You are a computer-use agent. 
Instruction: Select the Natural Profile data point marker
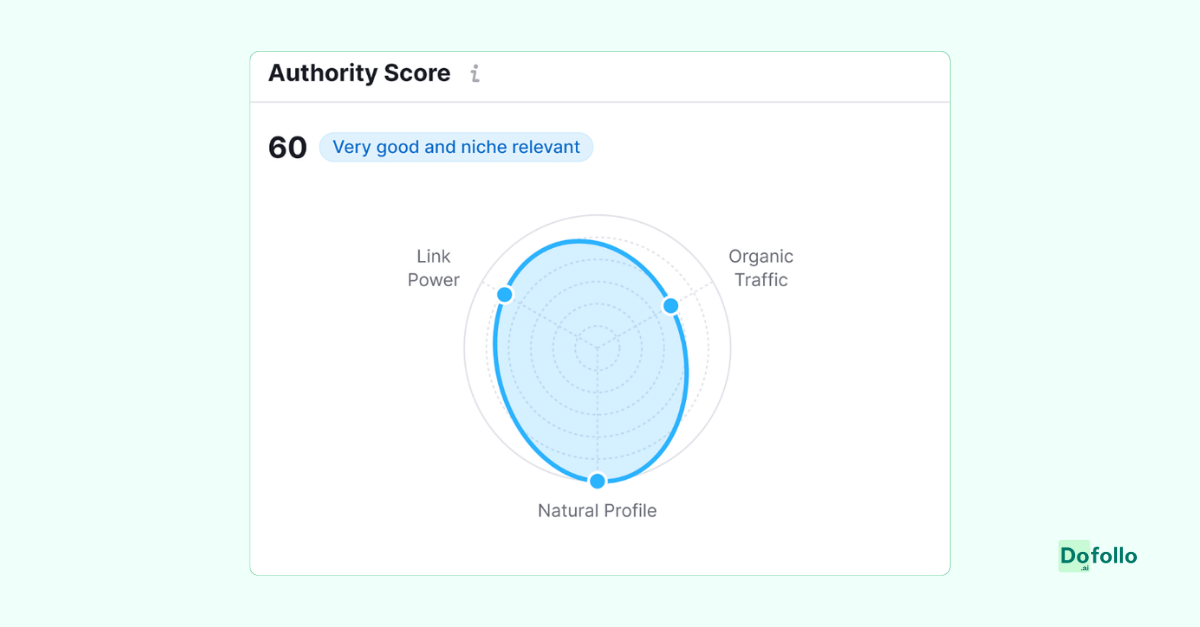click(x=597, y=480)
